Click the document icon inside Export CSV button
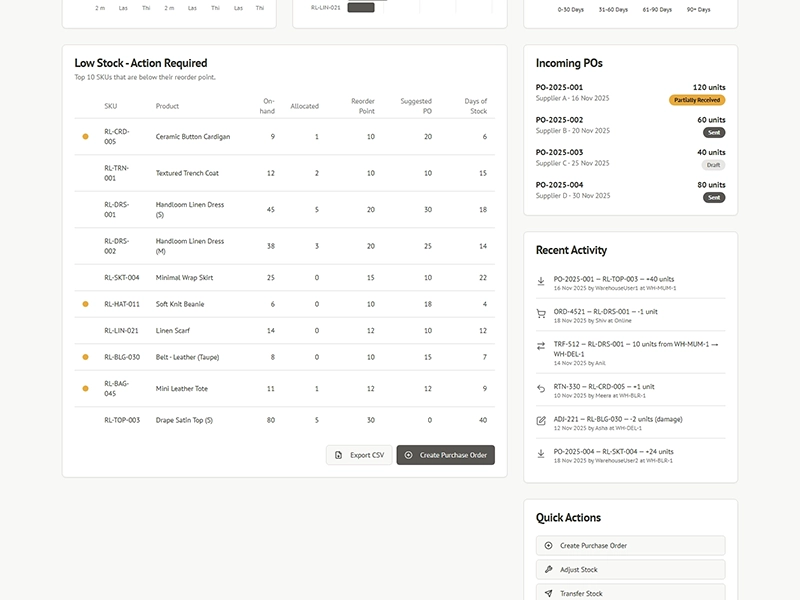 337,455
